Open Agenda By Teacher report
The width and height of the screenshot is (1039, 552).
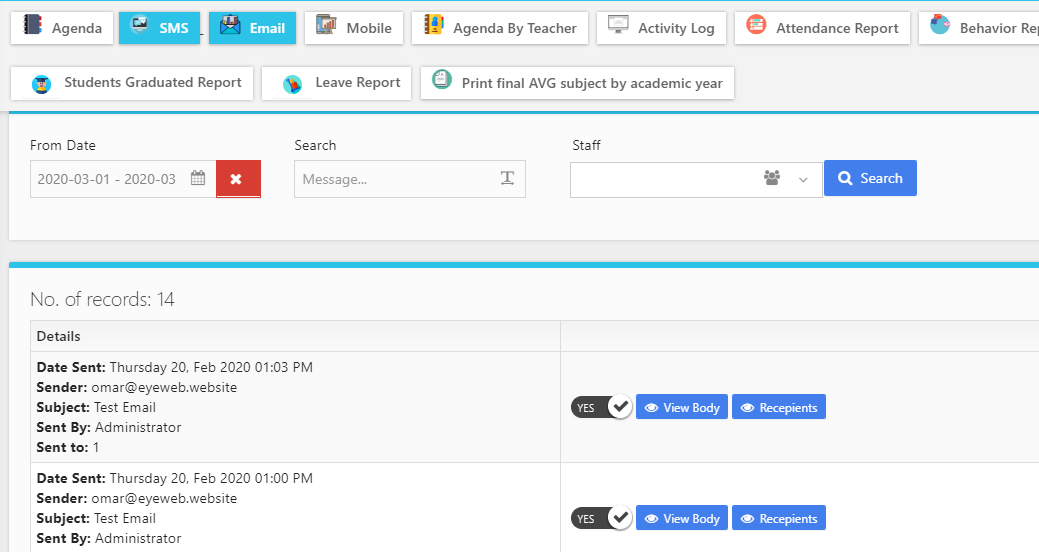pyautogui.click(x=500, y=28)
